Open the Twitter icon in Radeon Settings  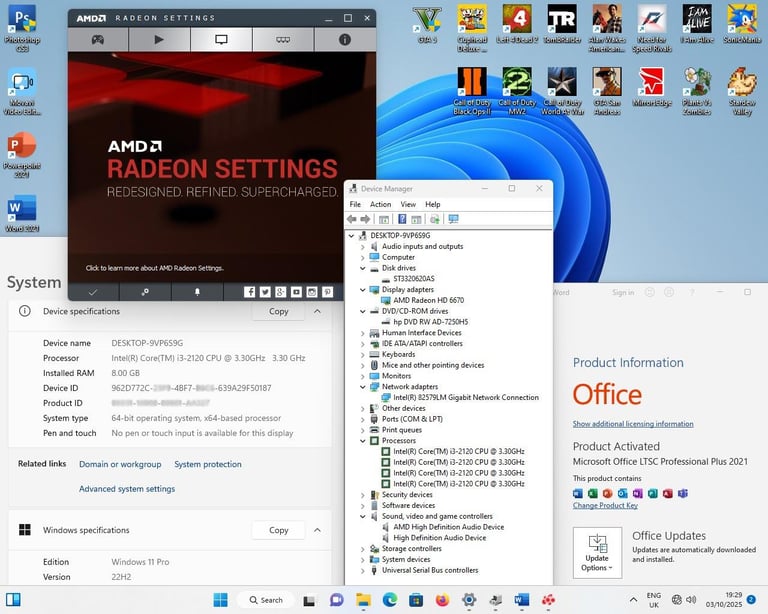265,292
